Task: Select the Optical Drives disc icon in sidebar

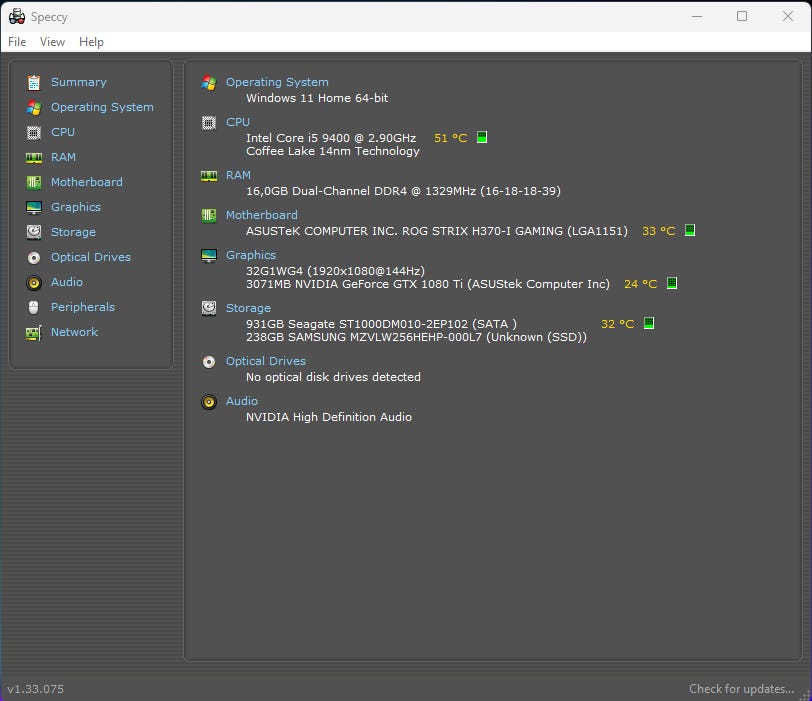Action: [x=34, y=257]
